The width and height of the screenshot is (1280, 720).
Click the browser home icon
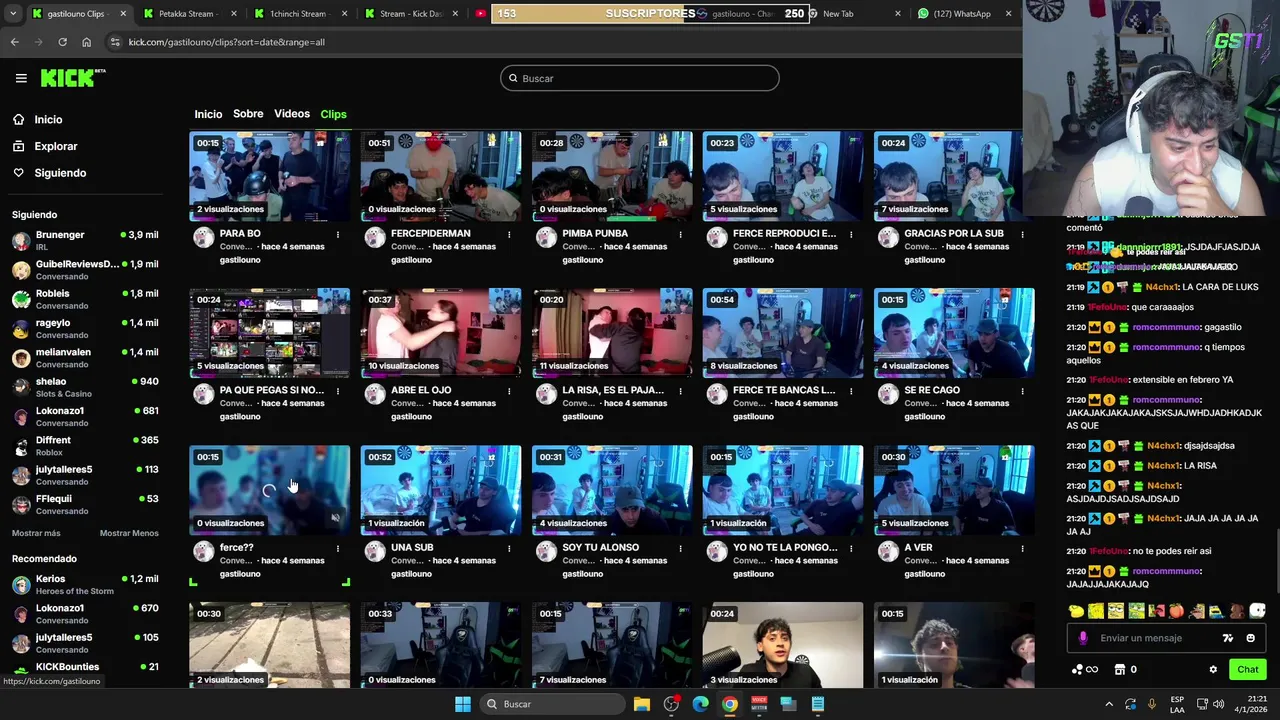point(86,42)
